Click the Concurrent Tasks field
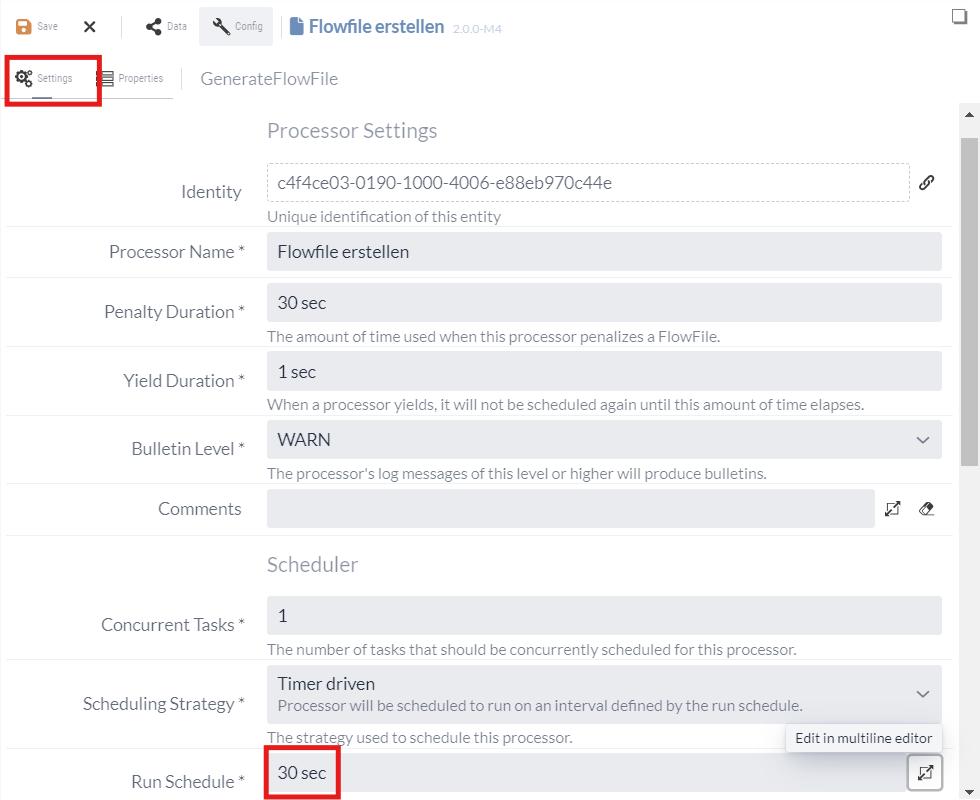 coord(604,616)
